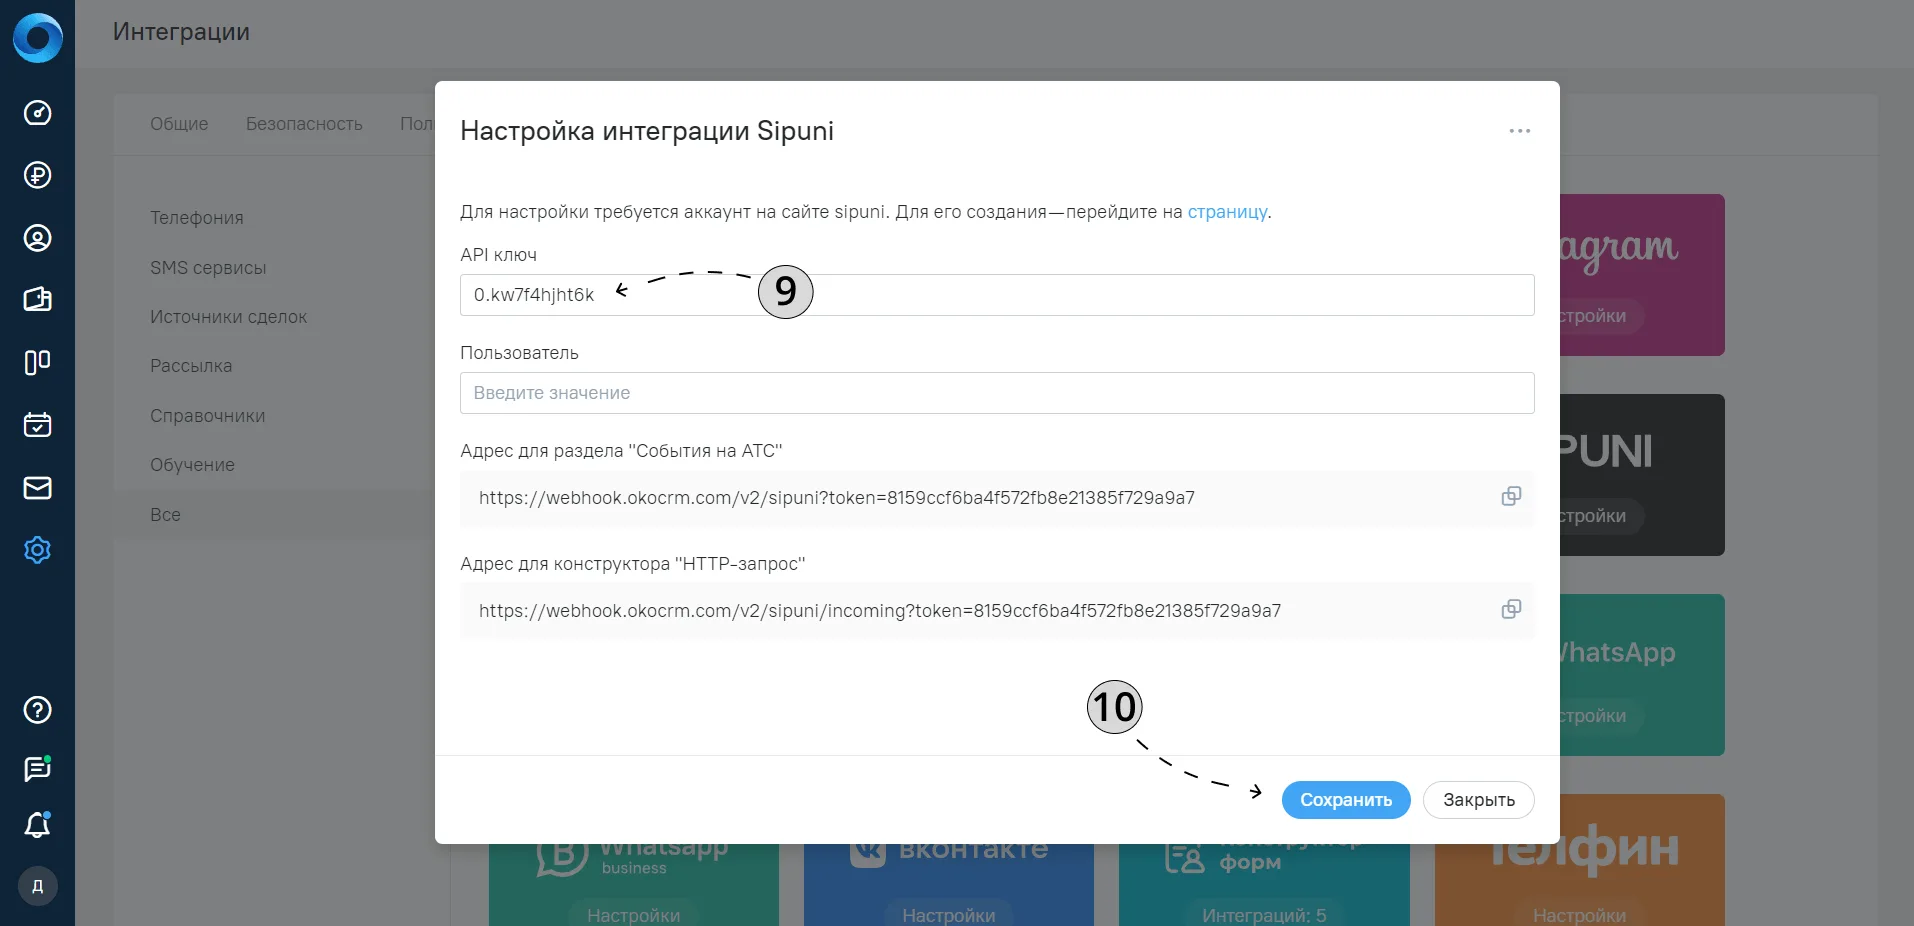
Task: Select Рассылка in the category list
Action: click(x=191, y=366)
